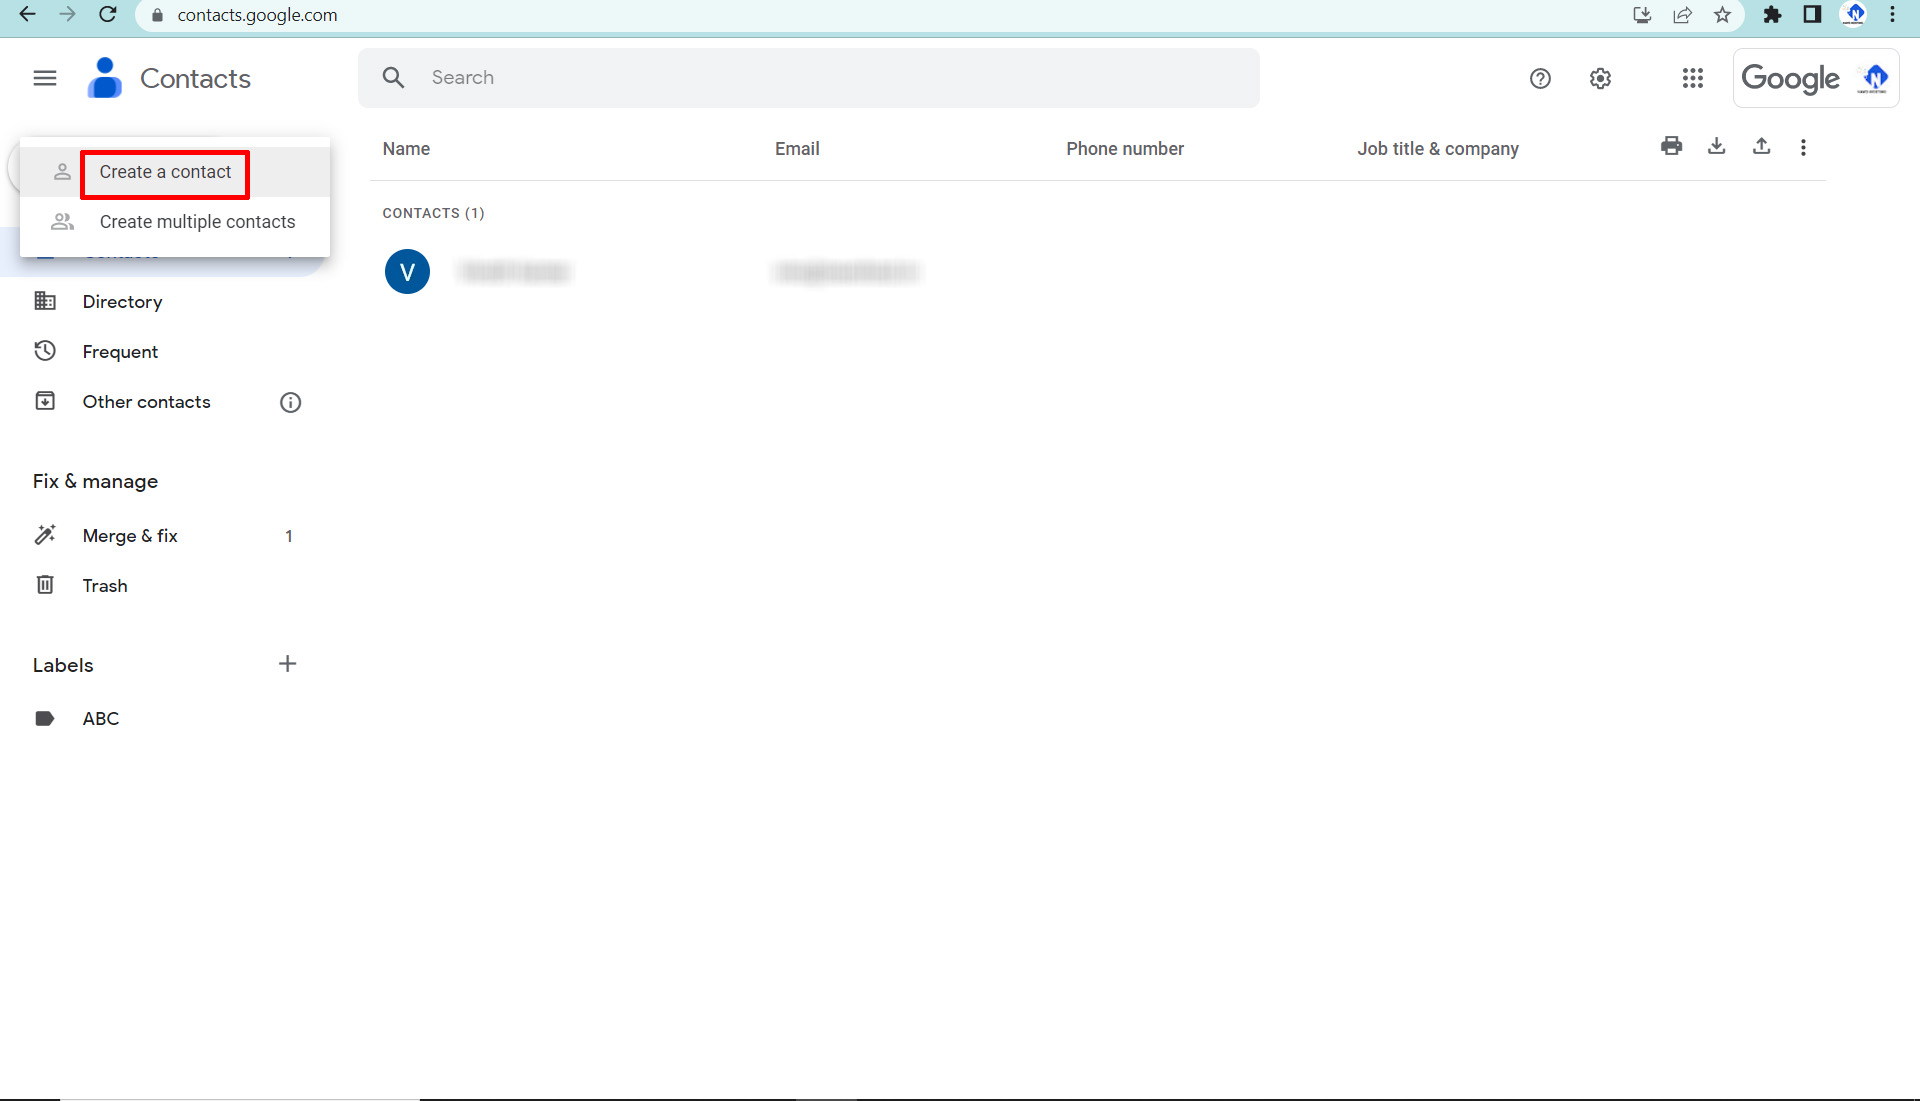Select Create multiple contacts
Viewport: 1920px width, 1101px height.
click(x=196, y=221)
